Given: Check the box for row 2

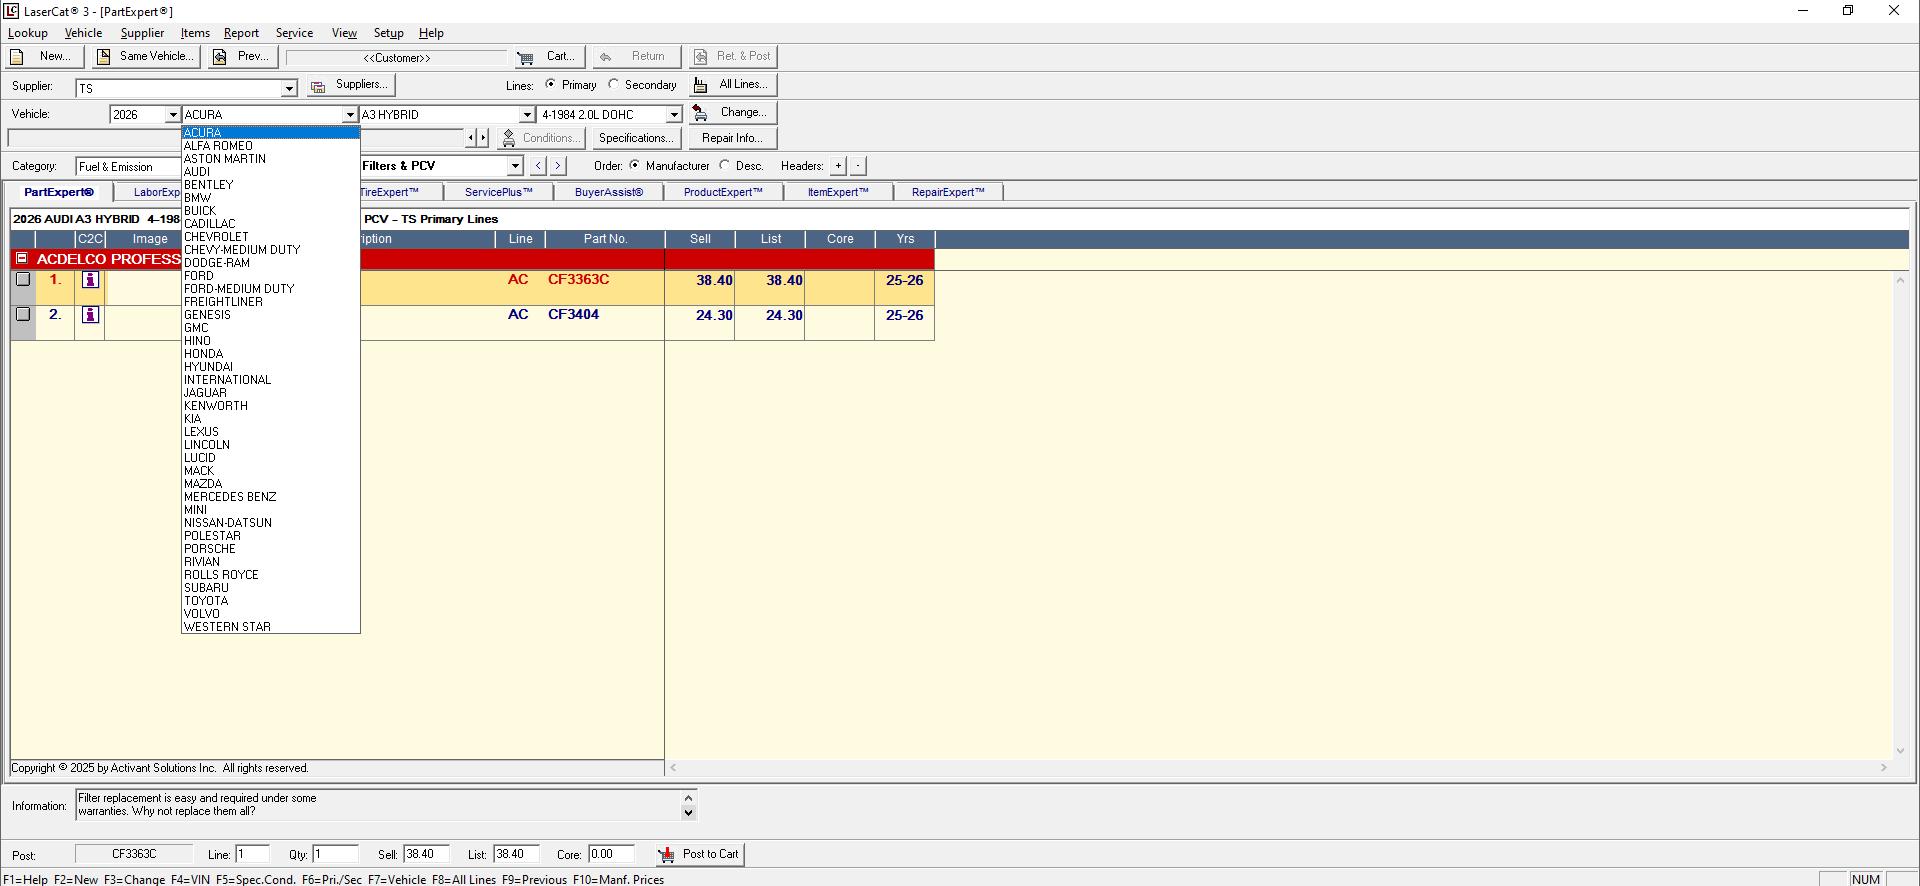Looking at the screenshot, I should (23, 314).
